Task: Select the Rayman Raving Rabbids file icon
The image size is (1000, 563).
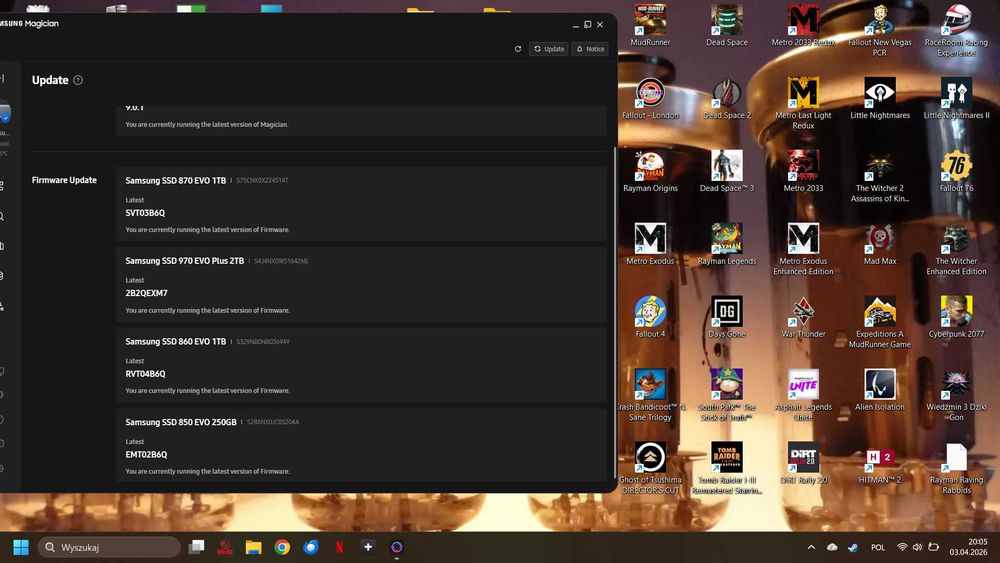Action: pyautogui.click(x=956, y=467)
